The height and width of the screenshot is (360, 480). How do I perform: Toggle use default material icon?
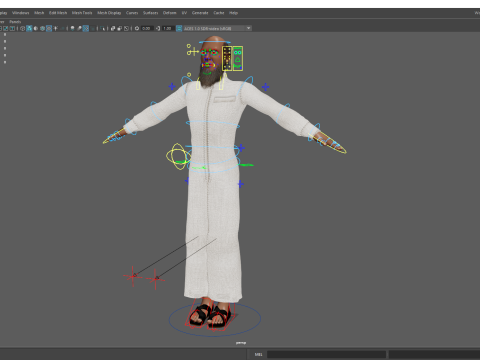click(36, 28)
